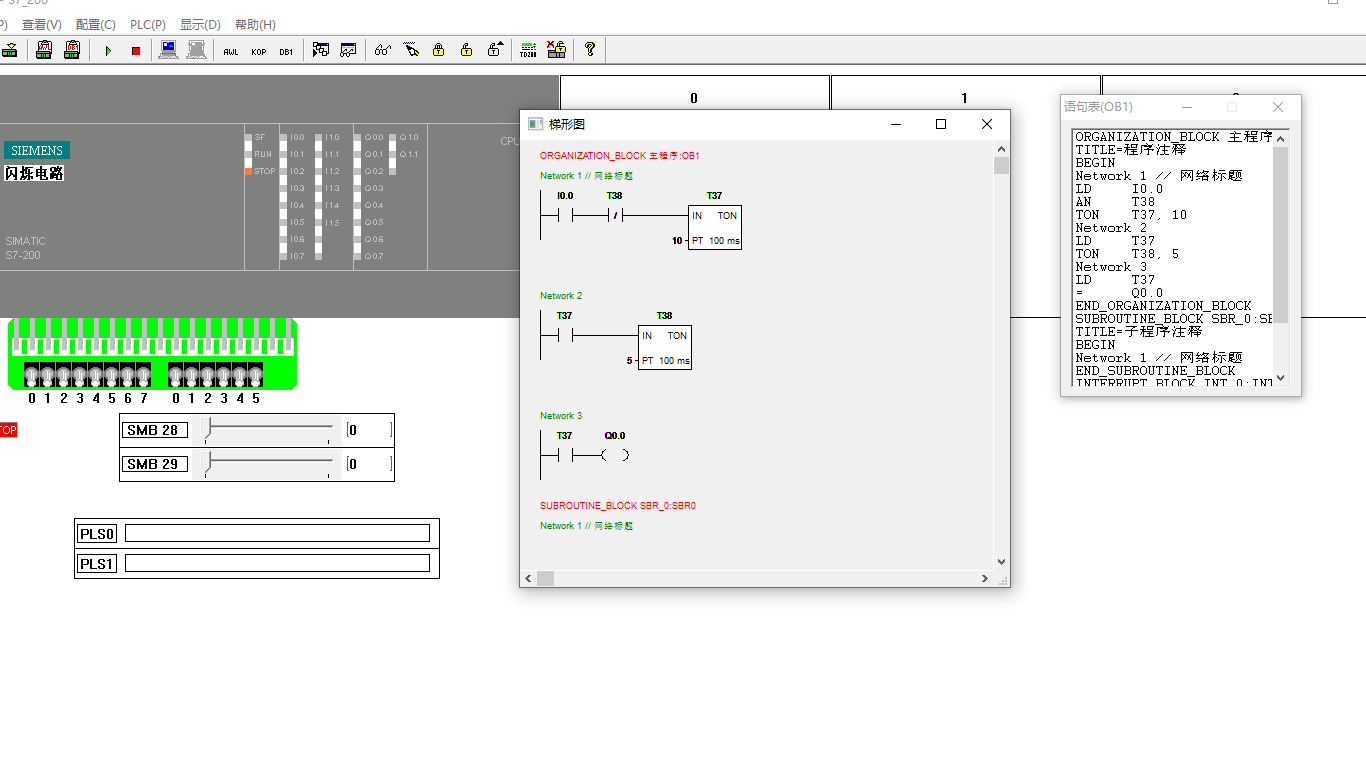Screen dimensions: 1366x771
Task: Click the DB1 data block toolbar icon
Action: [286, 51]
